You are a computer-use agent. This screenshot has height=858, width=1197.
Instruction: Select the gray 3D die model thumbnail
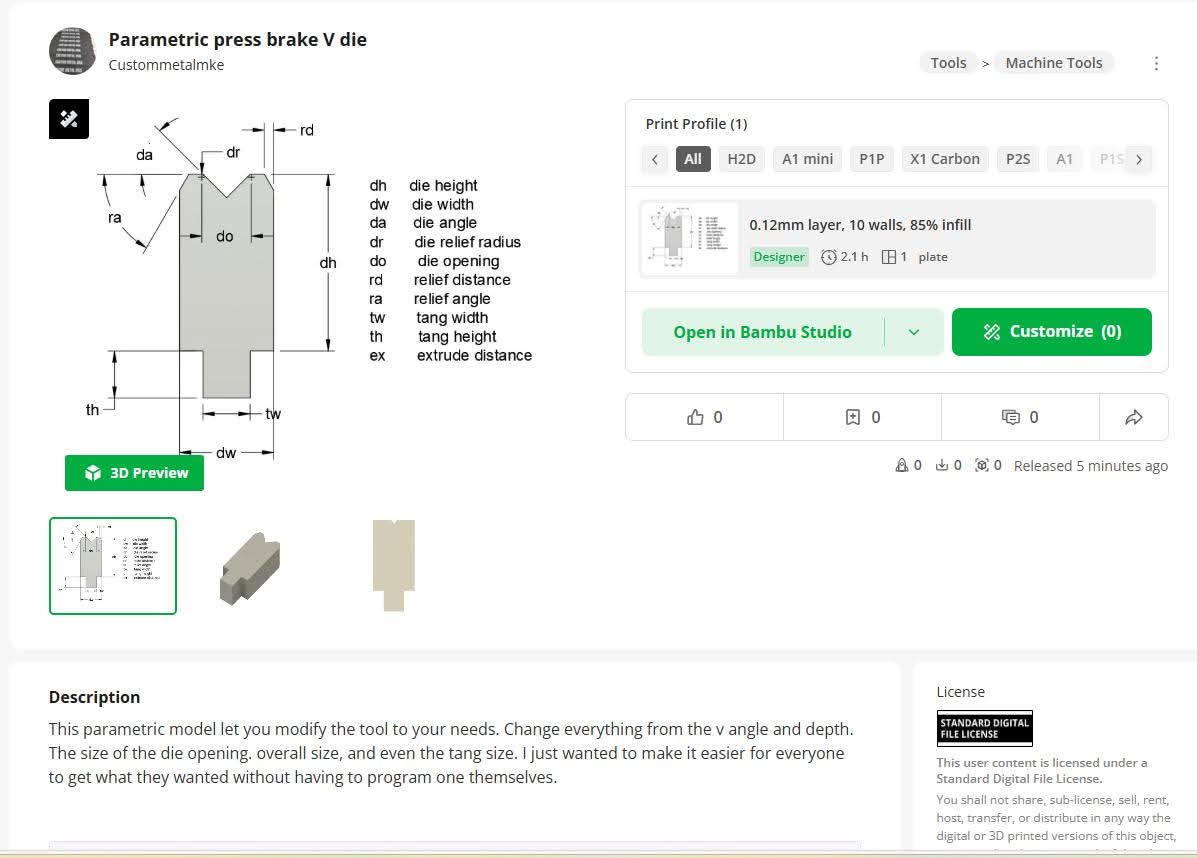(250, 566)
